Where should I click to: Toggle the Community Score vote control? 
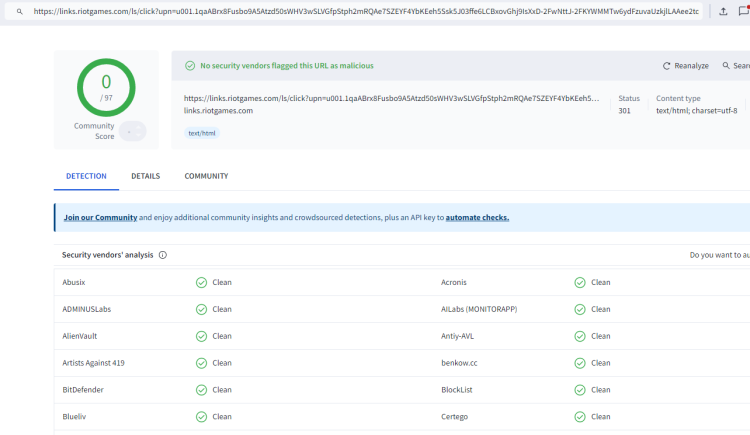pyautogui.click(x=132, y=131)
